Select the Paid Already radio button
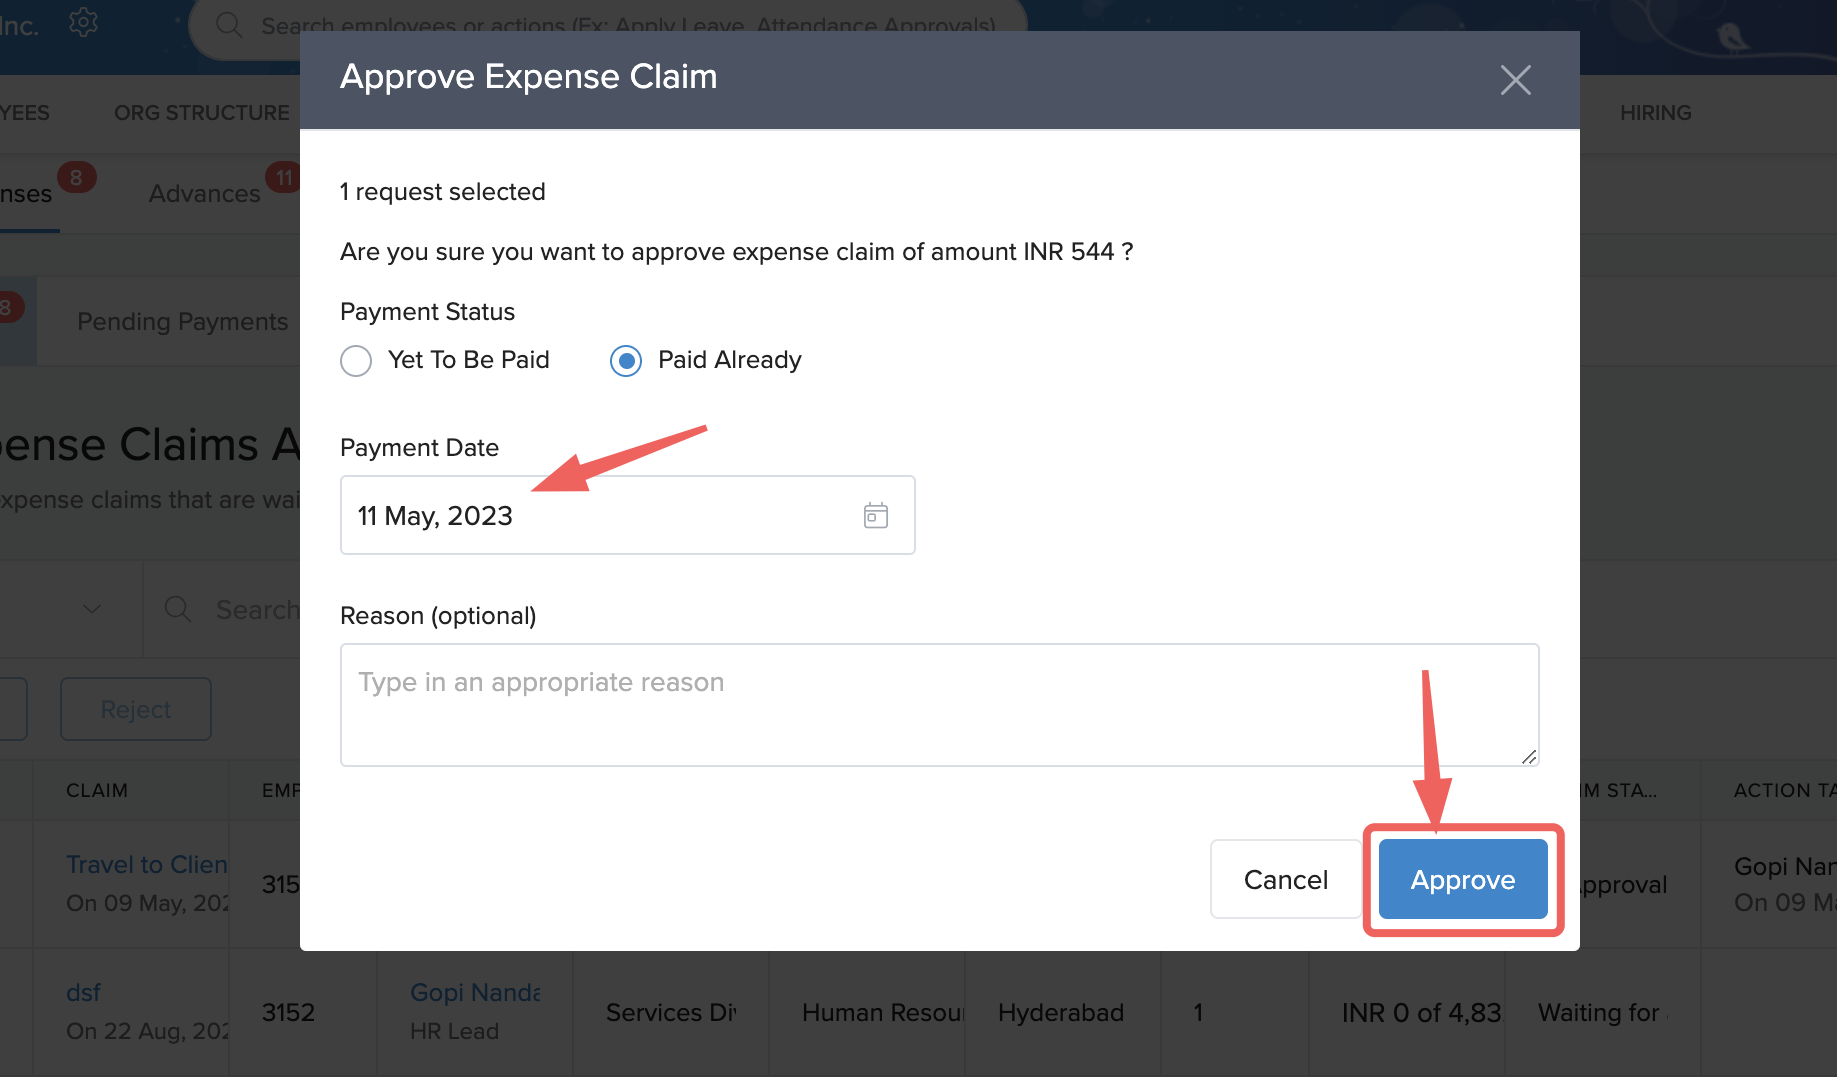This screenshot has height=1077, width=1837. (626, 360)
